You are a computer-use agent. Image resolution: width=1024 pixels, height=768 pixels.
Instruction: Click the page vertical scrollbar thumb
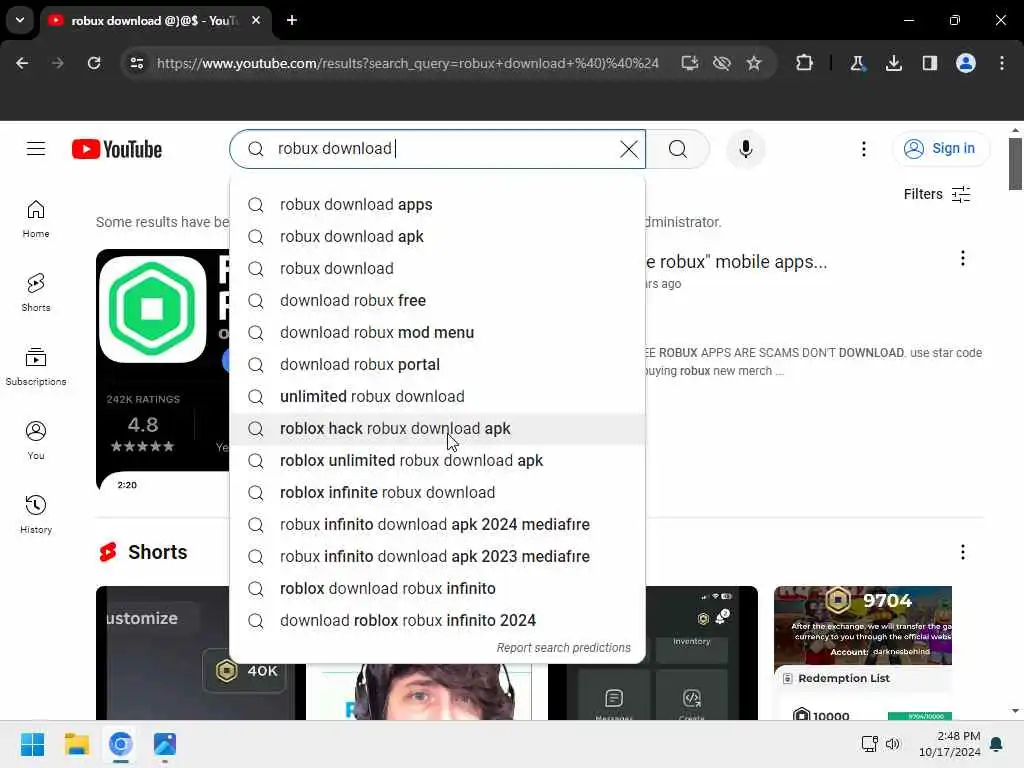pyautogui.click(x=1015, y=163)
